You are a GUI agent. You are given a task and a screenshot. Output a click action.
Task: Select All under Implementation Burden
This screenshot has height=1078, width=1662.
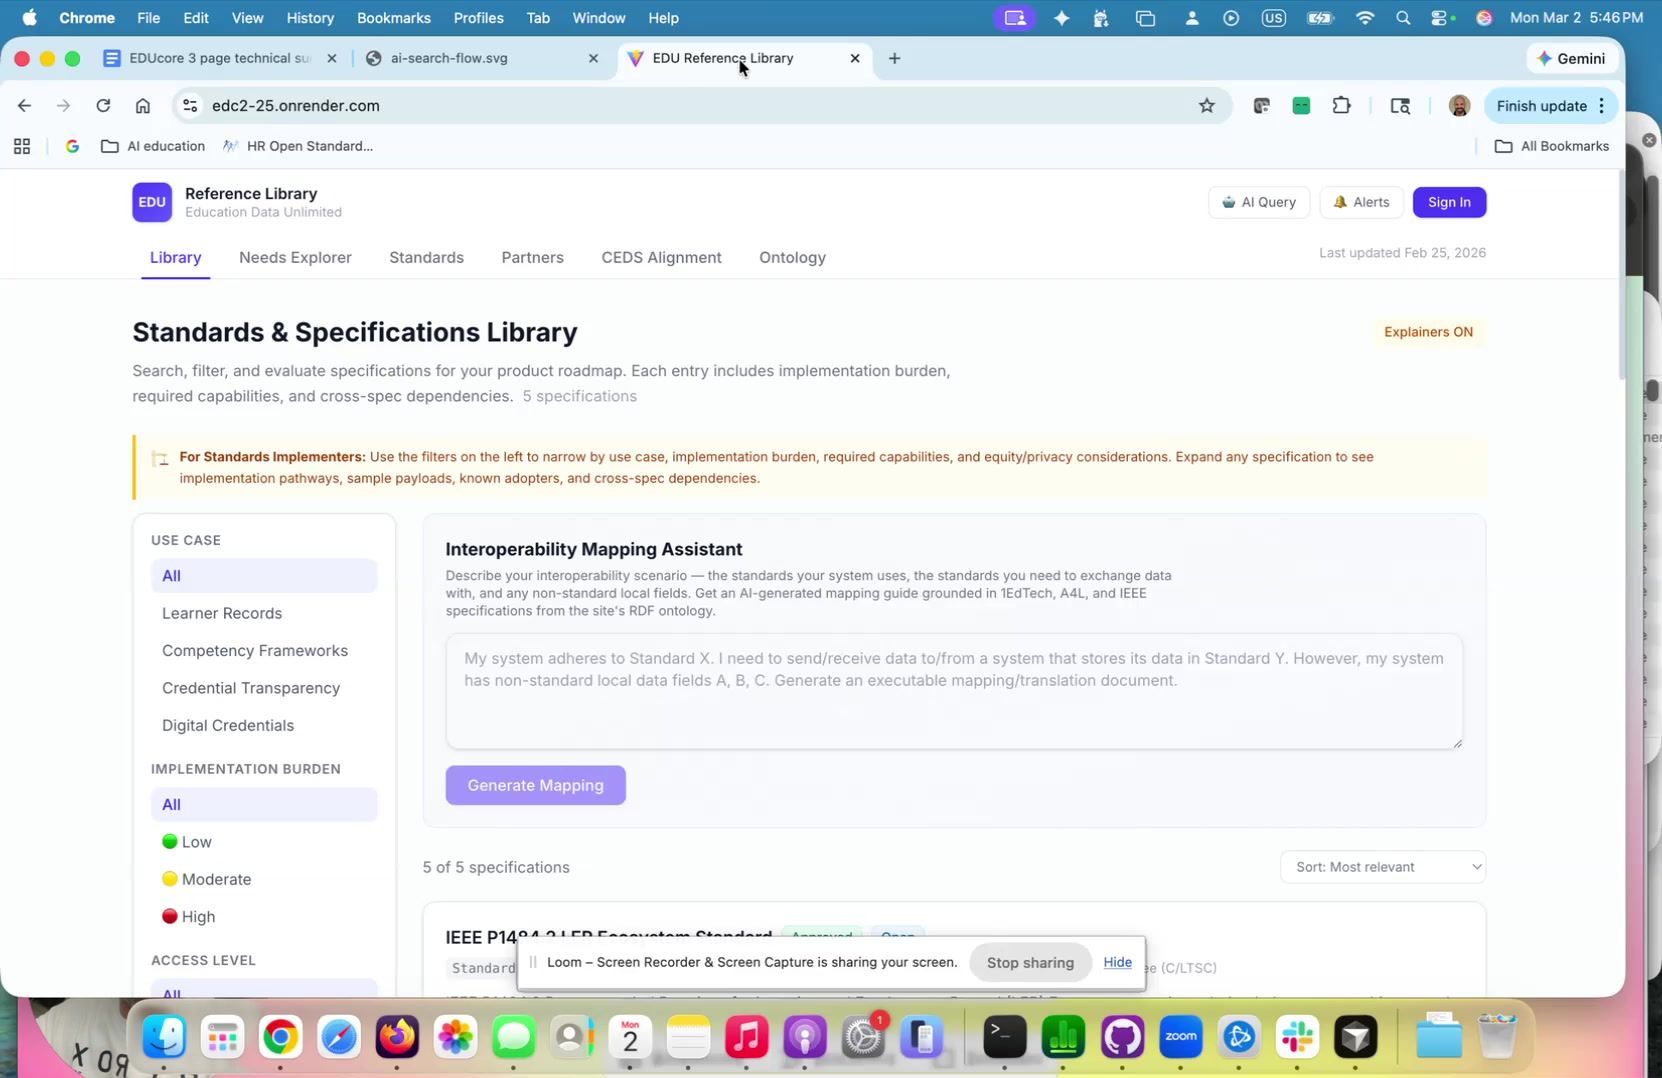coord(264,805)
